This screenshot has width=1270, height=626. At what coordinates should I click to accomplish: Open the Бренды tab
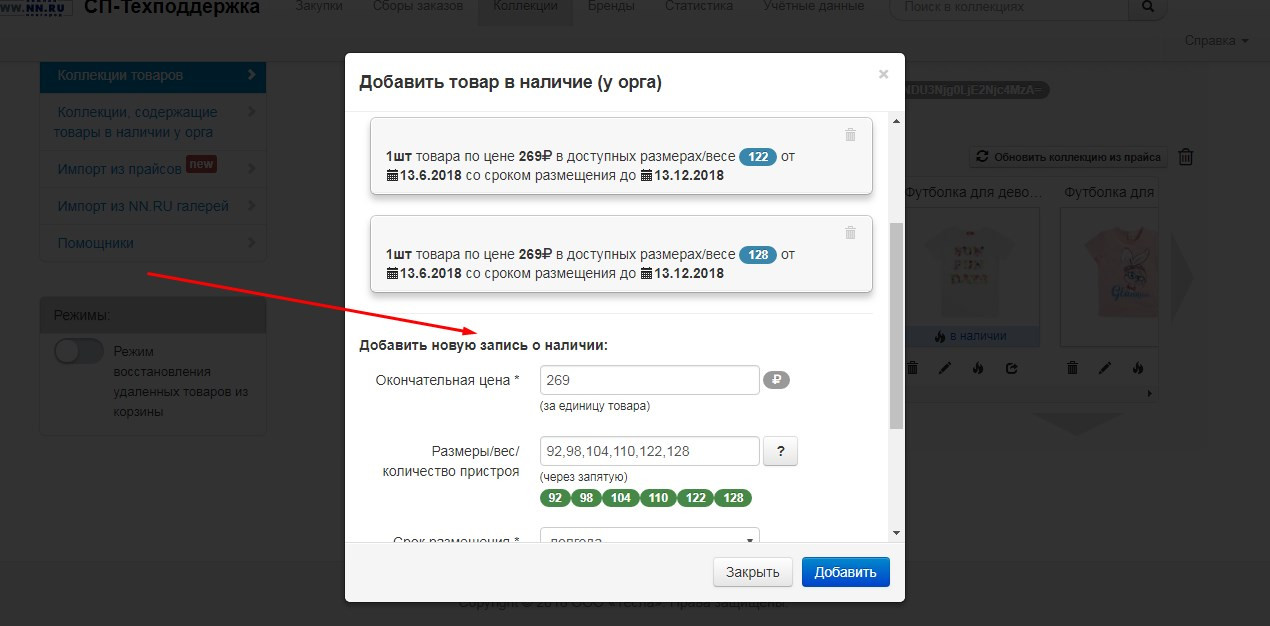point(612,8)
